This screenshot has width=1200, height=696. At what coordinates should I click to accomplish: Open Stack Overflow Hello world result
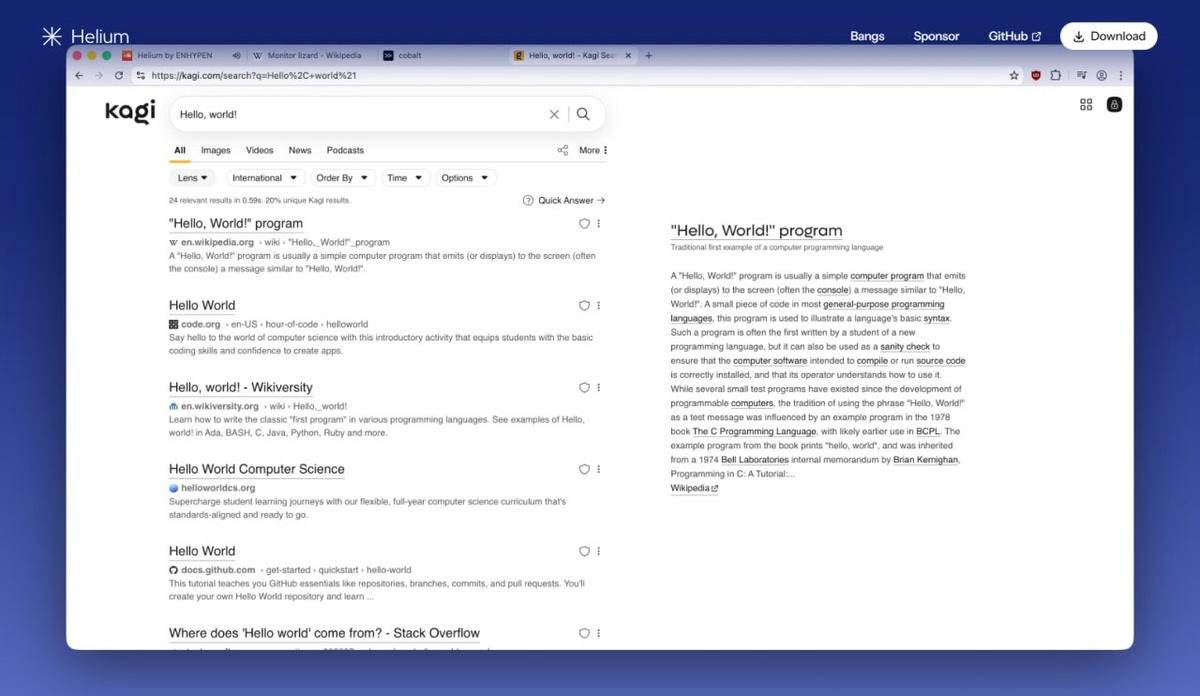[324, 633]
